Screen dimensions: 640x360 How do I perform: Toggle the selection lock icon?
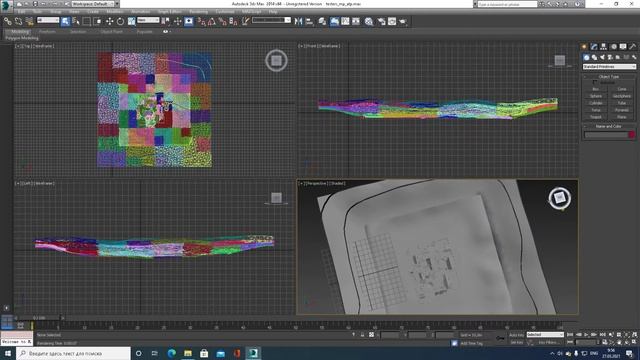362,335
